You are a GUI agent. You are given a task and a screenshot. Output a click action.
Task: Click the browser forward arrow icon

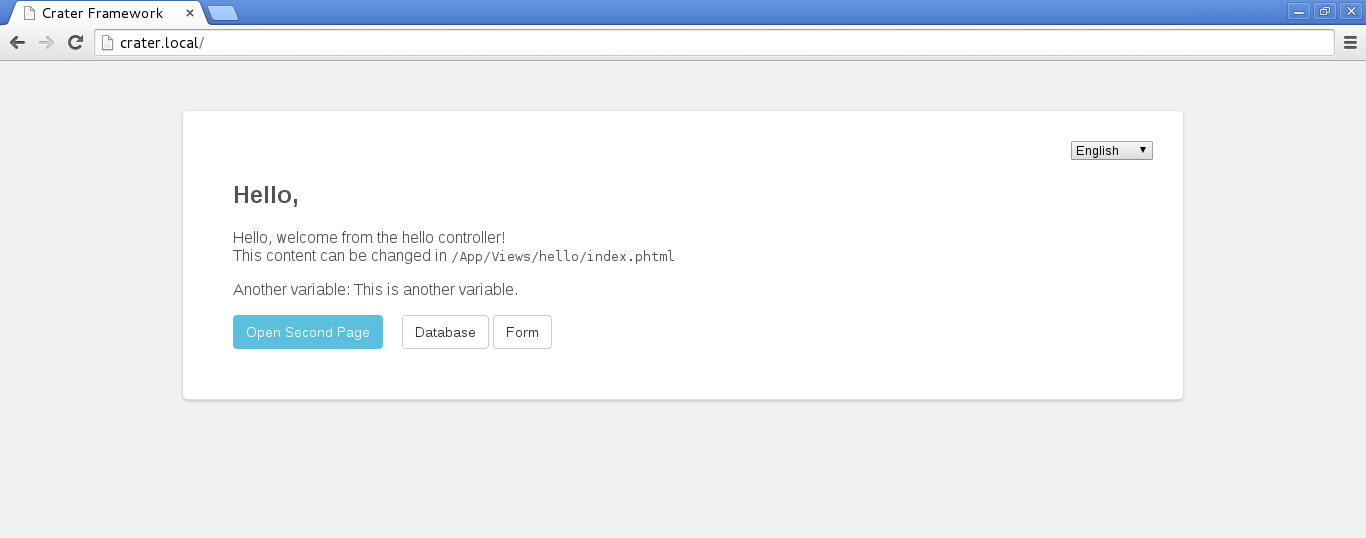tap(46, 42)
